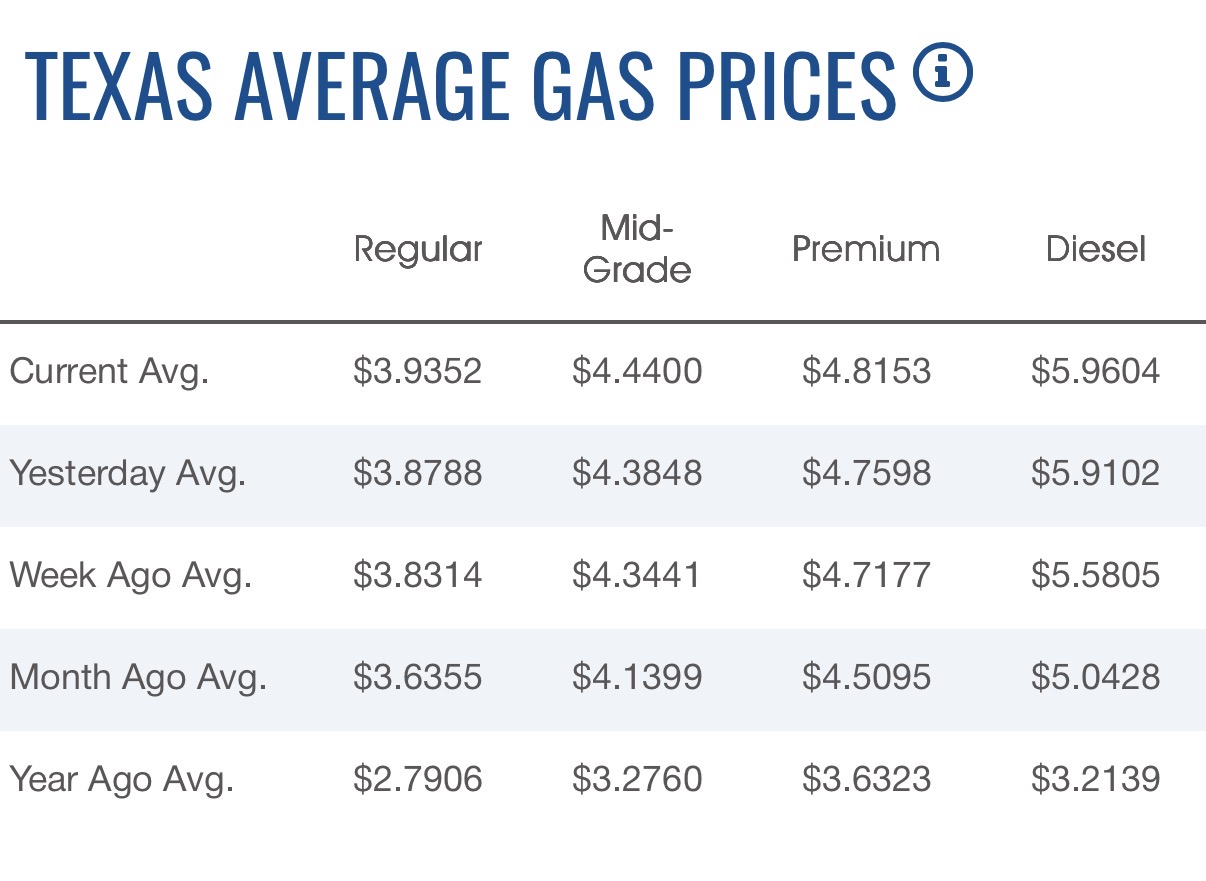Click month ago premium price $4.5095
Screen dimensions: 1206x881
pos(866,678)
